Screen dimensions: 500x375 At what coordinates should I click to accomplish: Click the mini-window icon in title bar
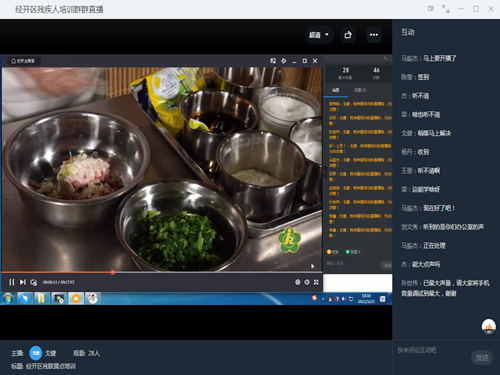click(x=430, y=9)
